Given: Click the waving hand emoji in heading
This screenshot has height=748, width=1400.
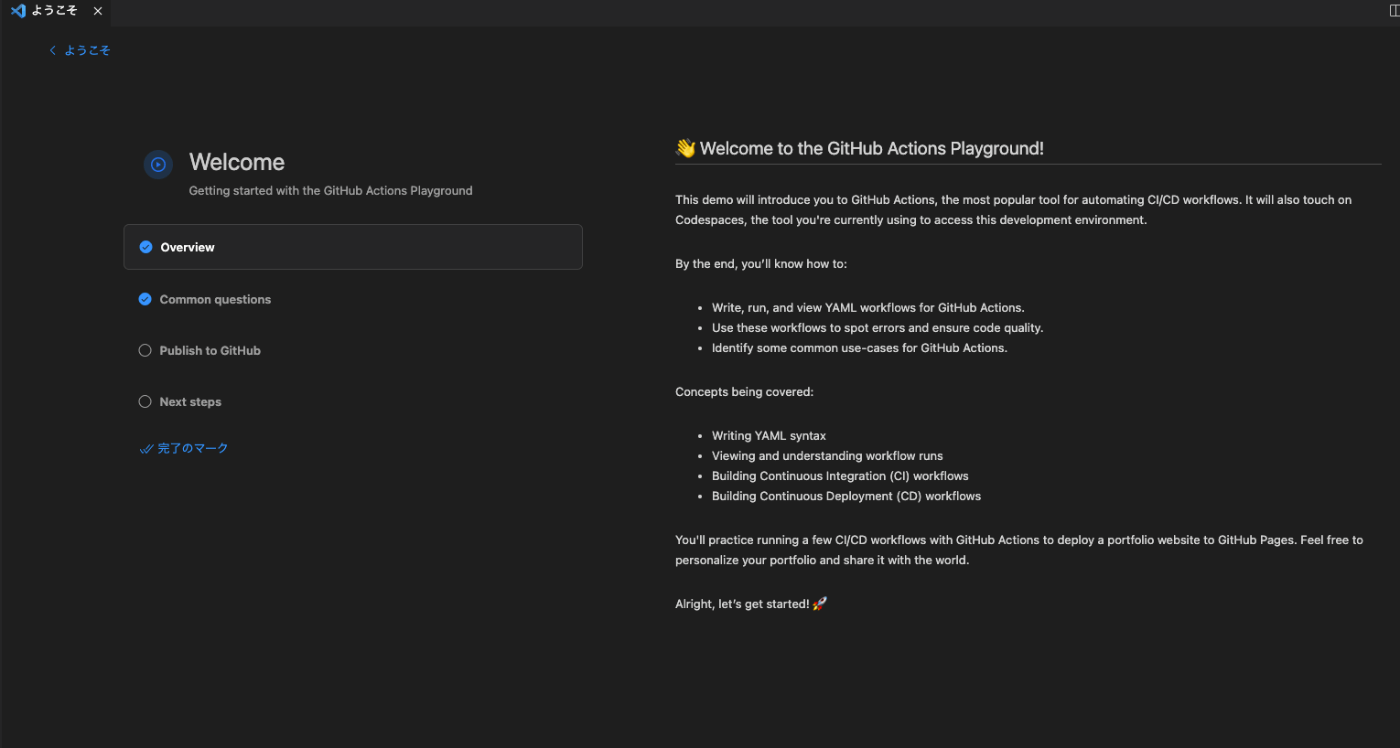Looking at the screenshot, I should 686,149.
